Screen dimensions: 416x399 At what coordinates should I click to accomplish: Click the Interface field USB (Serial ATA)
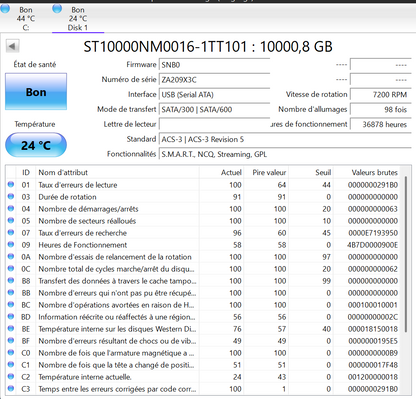pos(215,95)
